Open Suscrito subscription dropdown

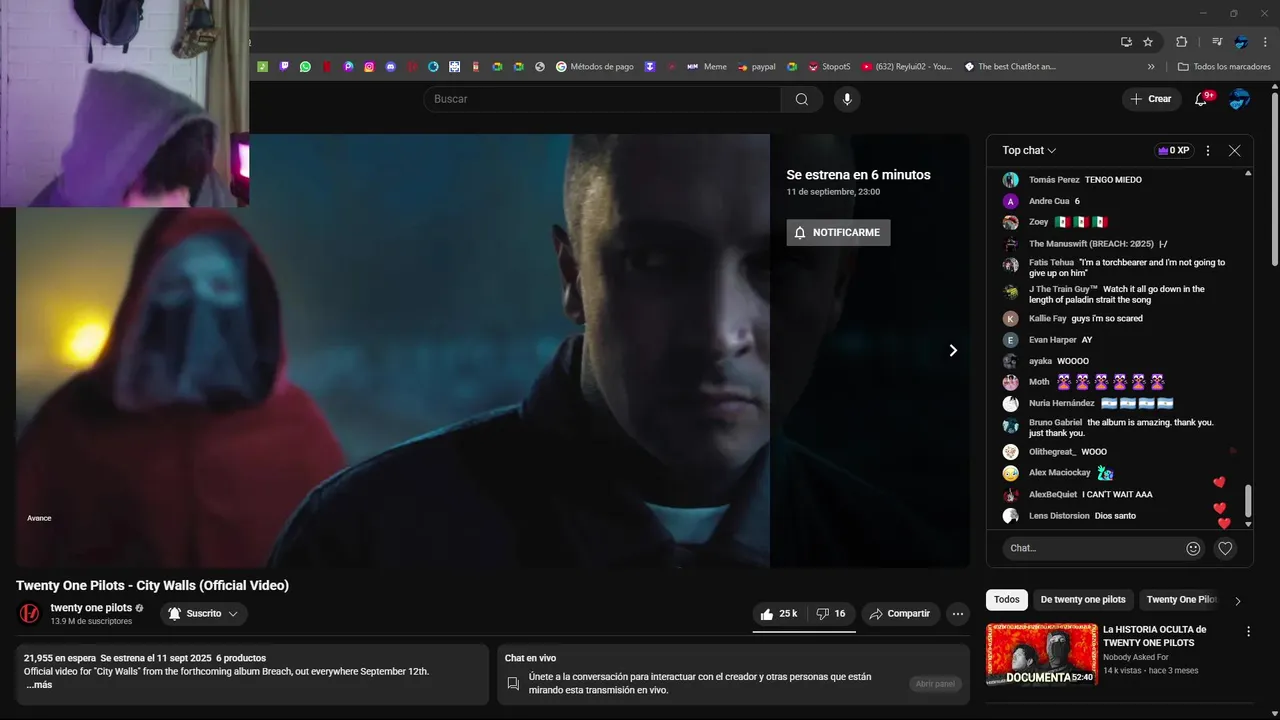203,614
